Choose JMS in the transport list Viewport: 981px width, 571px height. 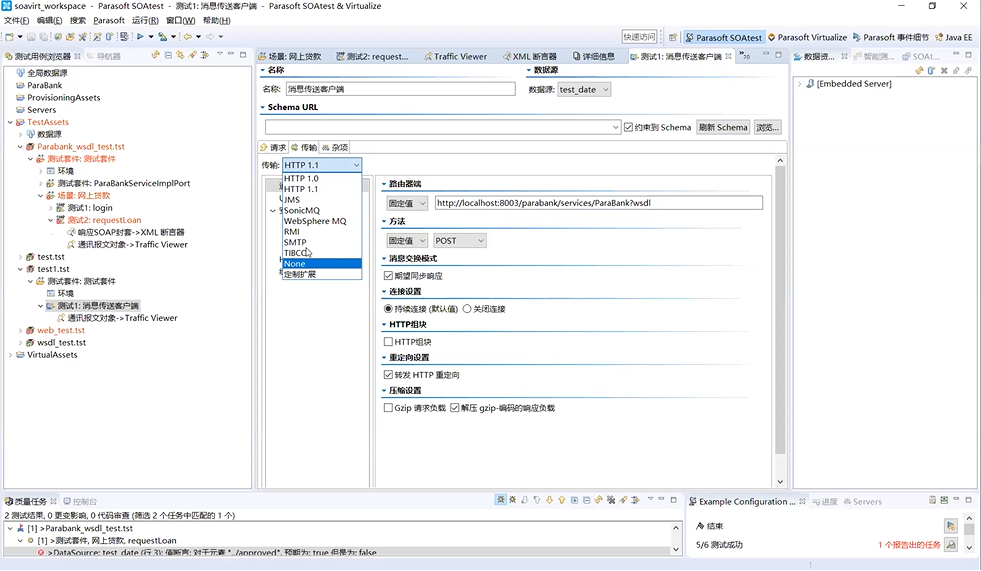click(x=322, y=200)
